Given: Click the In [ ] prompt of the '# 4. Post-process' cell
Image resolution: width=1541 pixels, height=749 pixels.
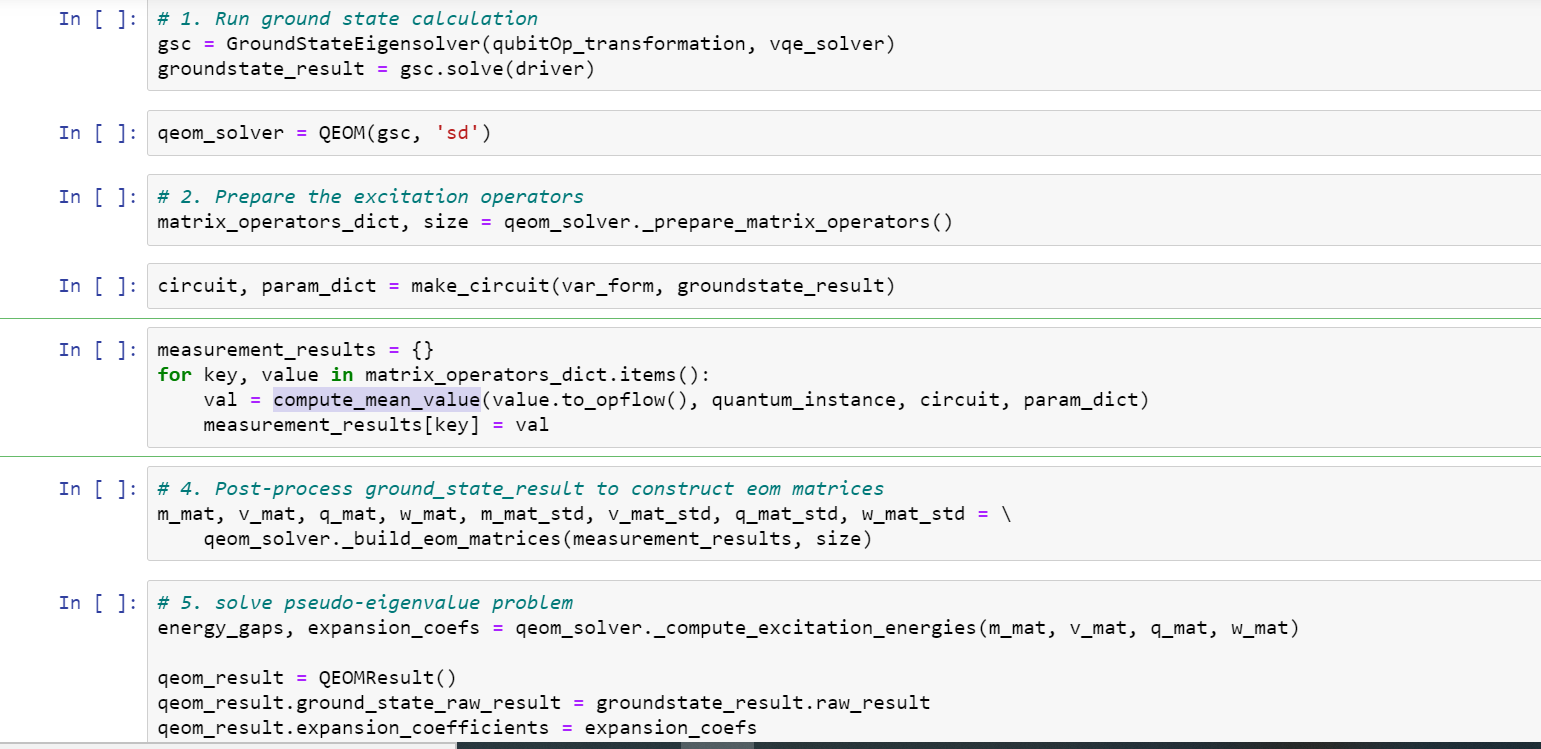Looking at the screenshot, I should (x=96, y=489).
